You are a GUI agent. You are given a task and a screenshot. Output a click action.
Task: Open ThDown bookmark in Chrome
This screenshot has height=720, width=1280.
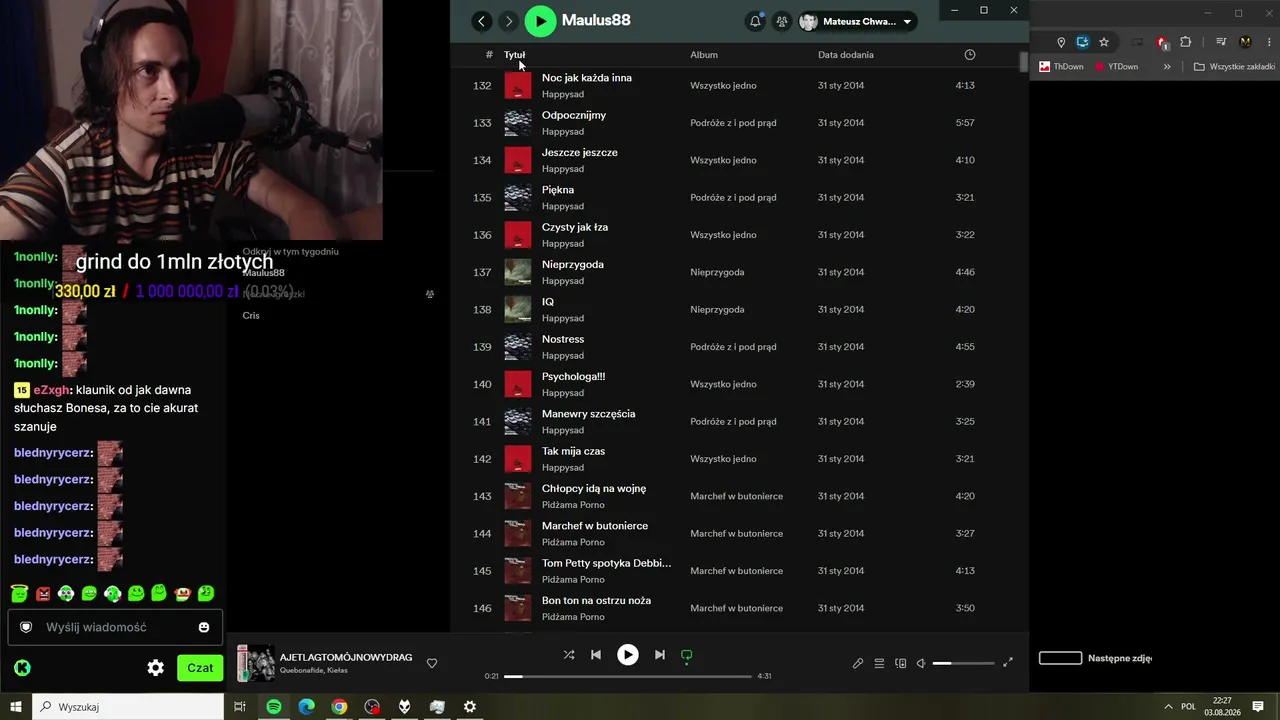(1061, 67)
